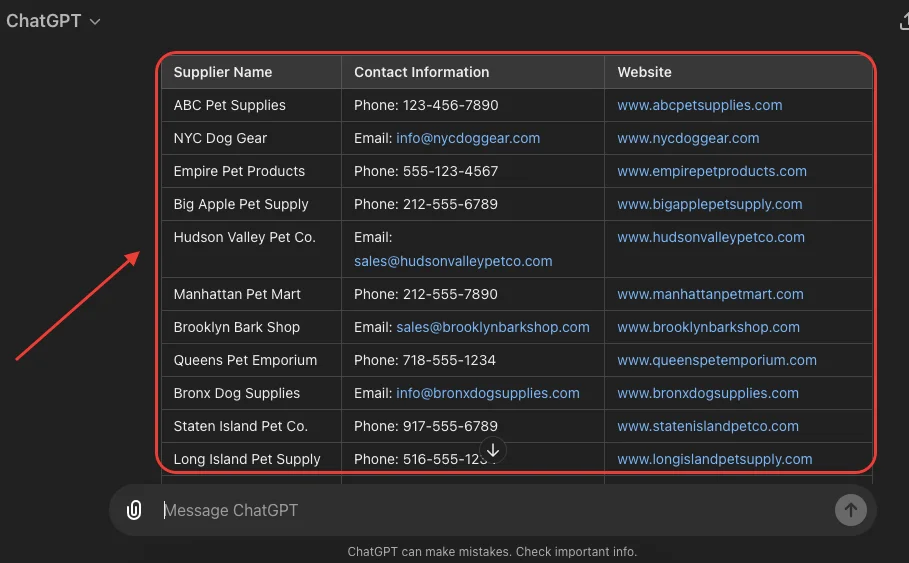Attach a file using the paperclip icon
The width and height of the screenshot is (909, 563).
[134, 510]
